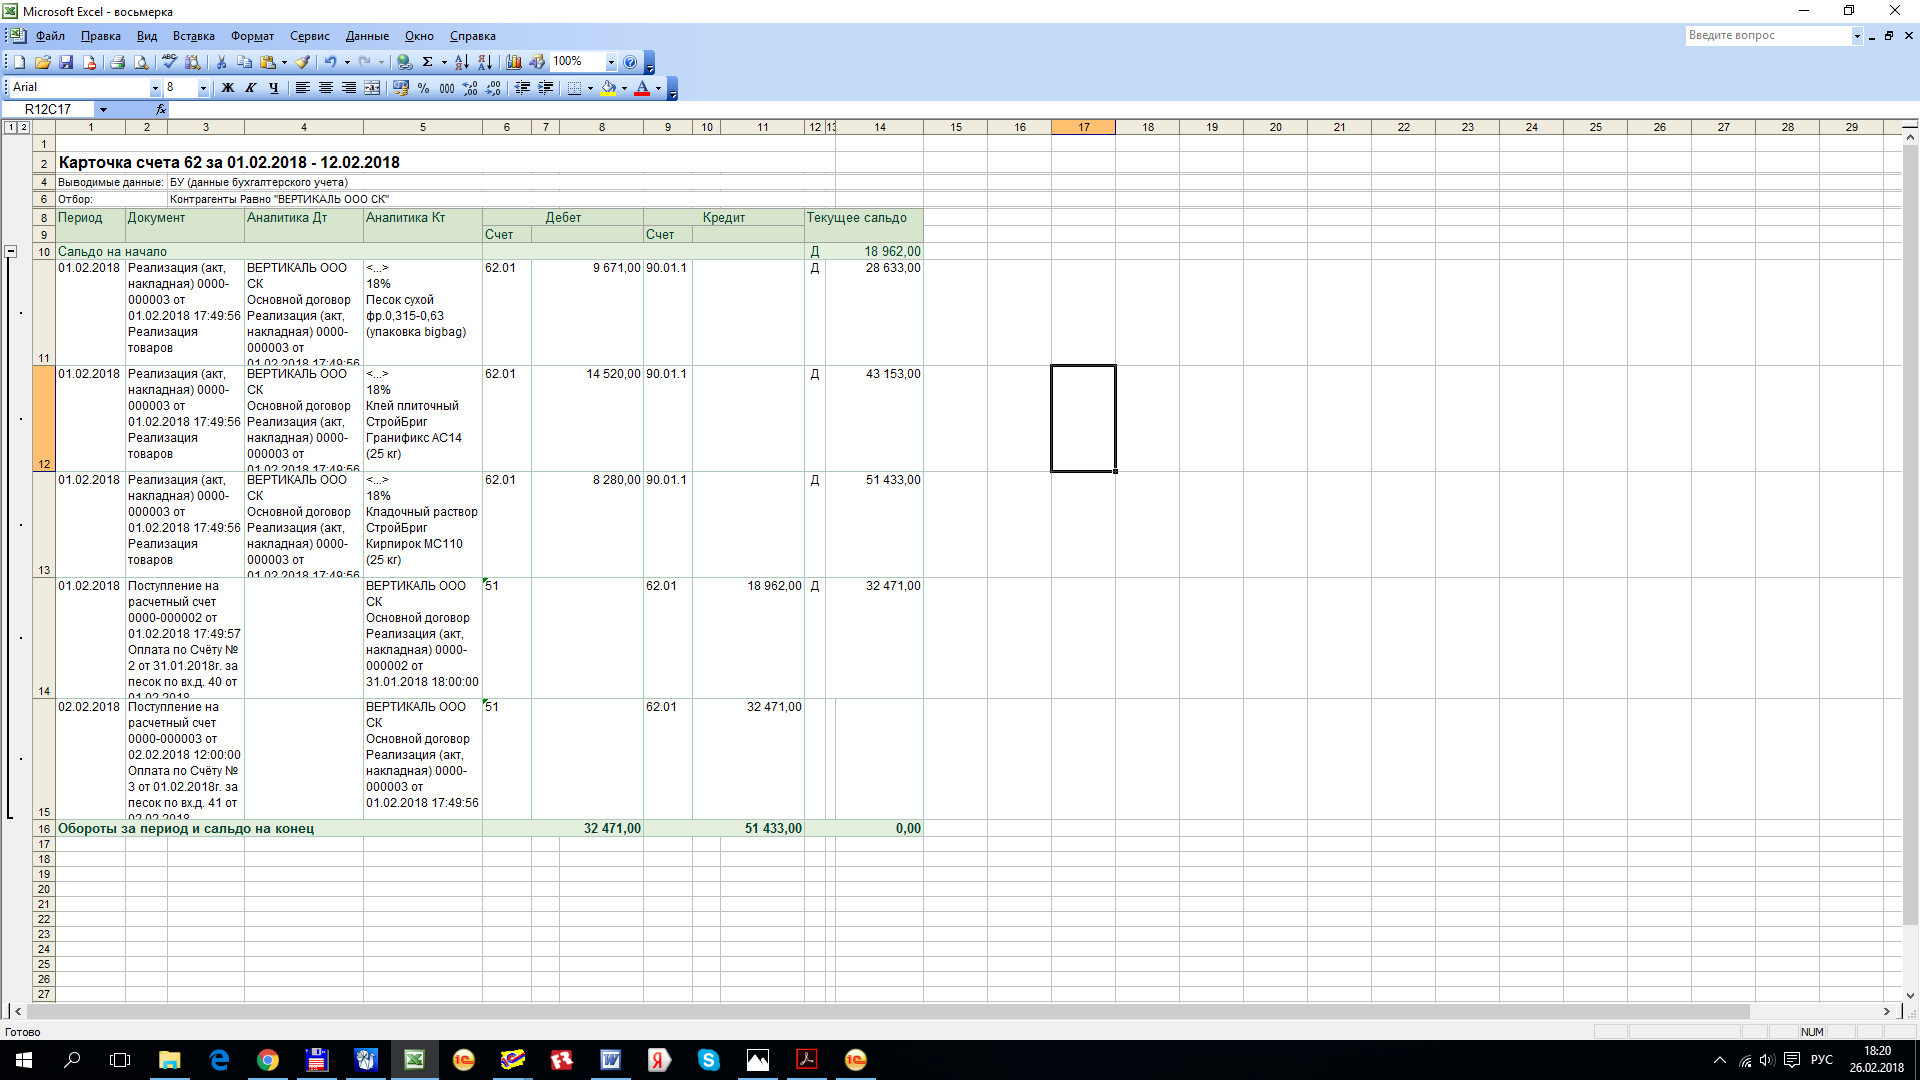Screen dimensions: 1920x1080
Task: Toggle underline Ч formatting
Action: click(x=274, y=88)
